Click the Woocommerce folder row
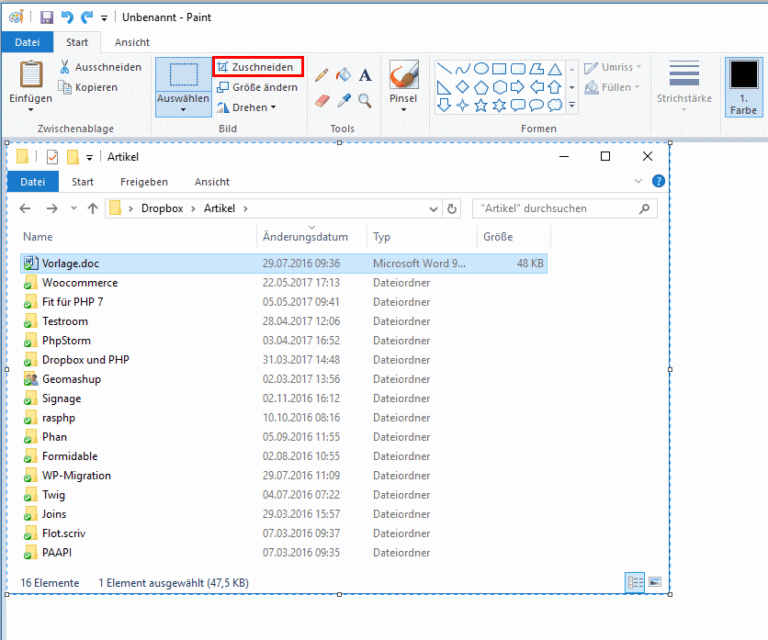768x640 pixels. (284, 283)
